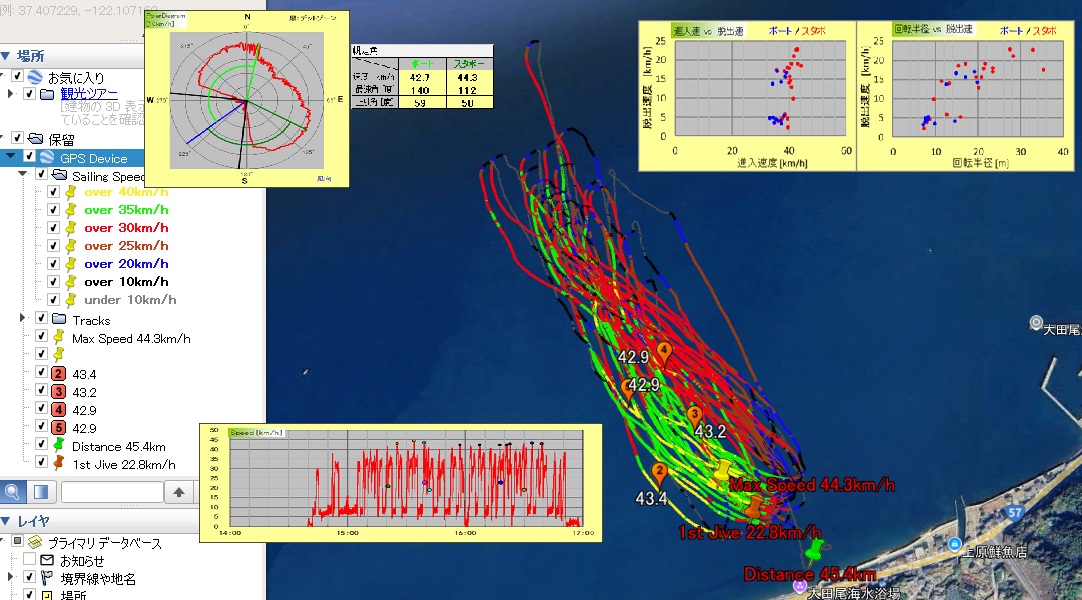Click the orange placemark 4 on the map
This screenshot has width=1082, height=600.
tap(664, 353)
